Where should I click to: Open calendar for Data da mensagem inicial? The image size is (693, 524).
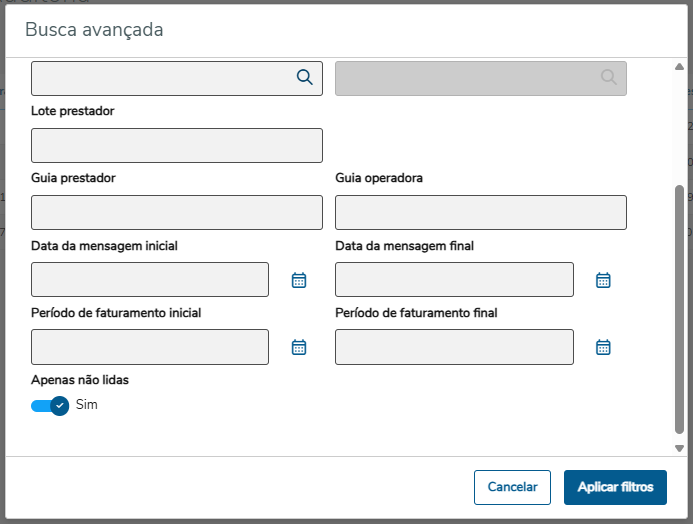click(x=298, y=280)
